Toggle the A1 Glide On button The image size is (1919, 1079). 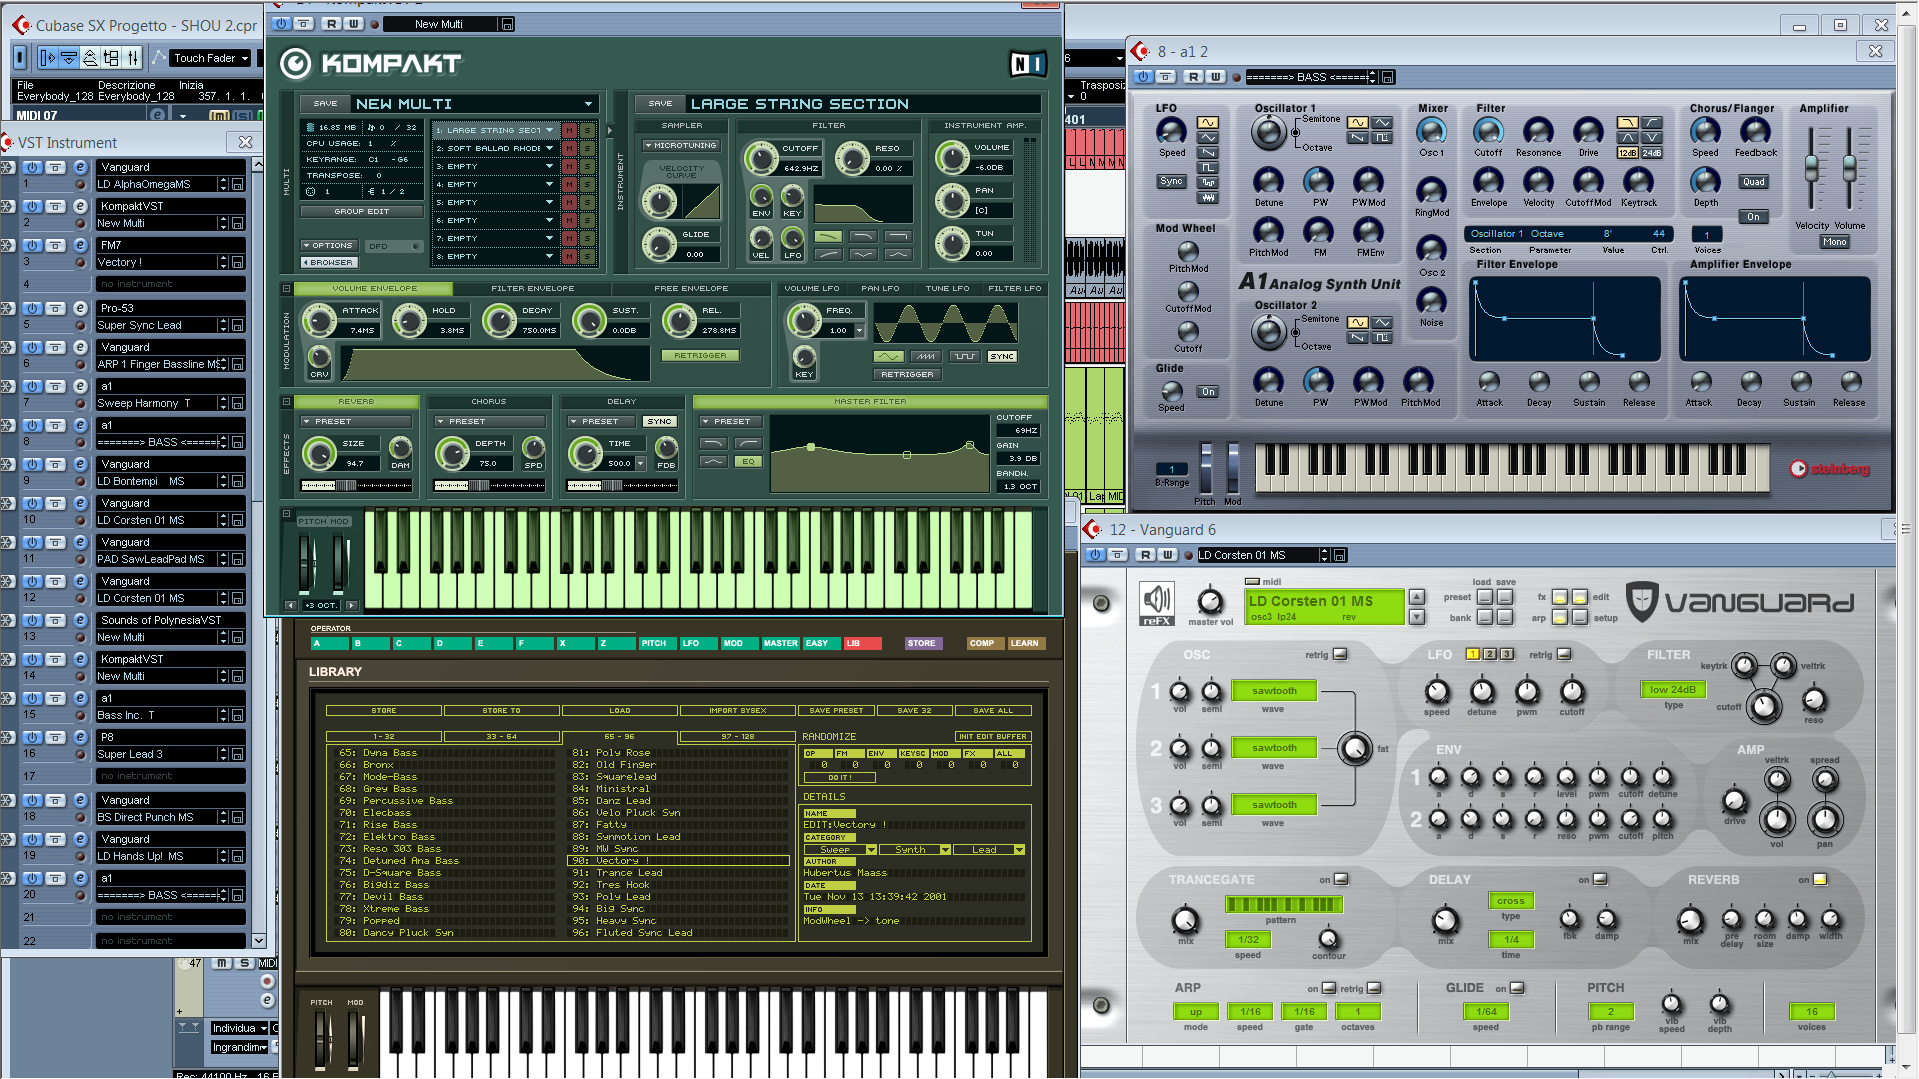click(1208, 392)
